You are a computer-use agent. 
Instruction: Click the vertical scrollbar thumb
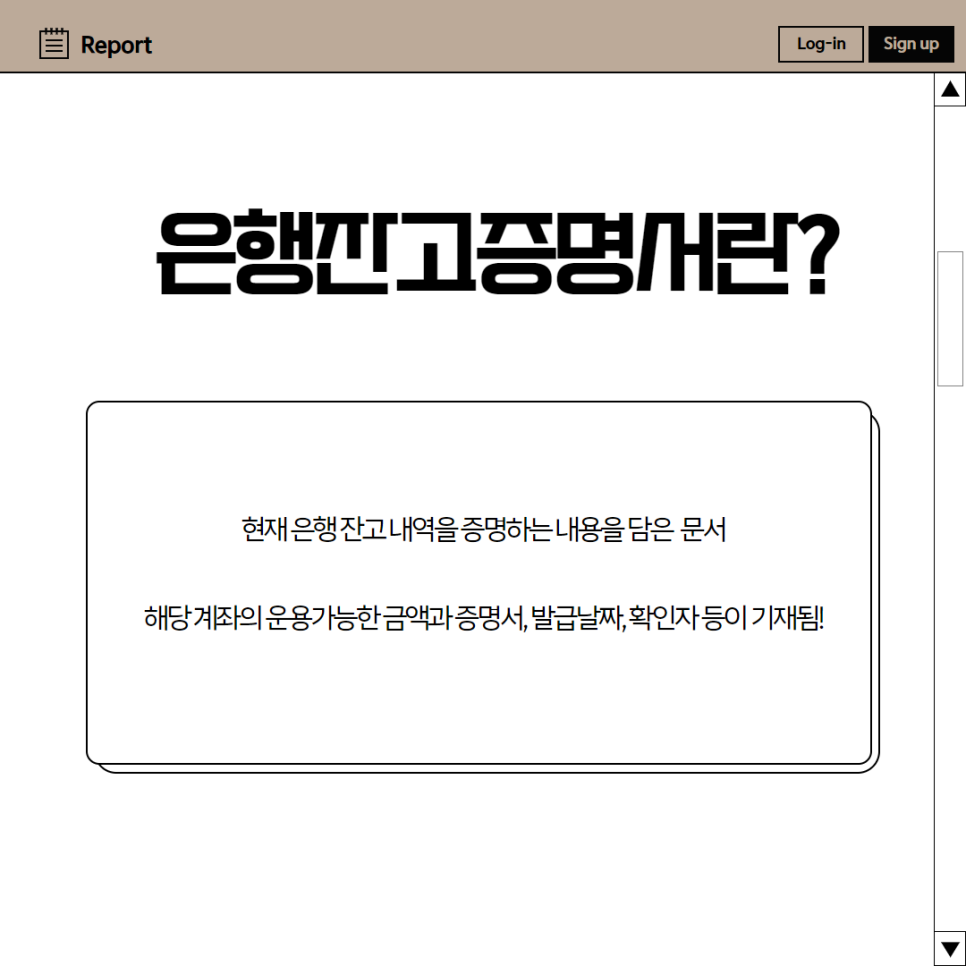(x=950, y=319)
